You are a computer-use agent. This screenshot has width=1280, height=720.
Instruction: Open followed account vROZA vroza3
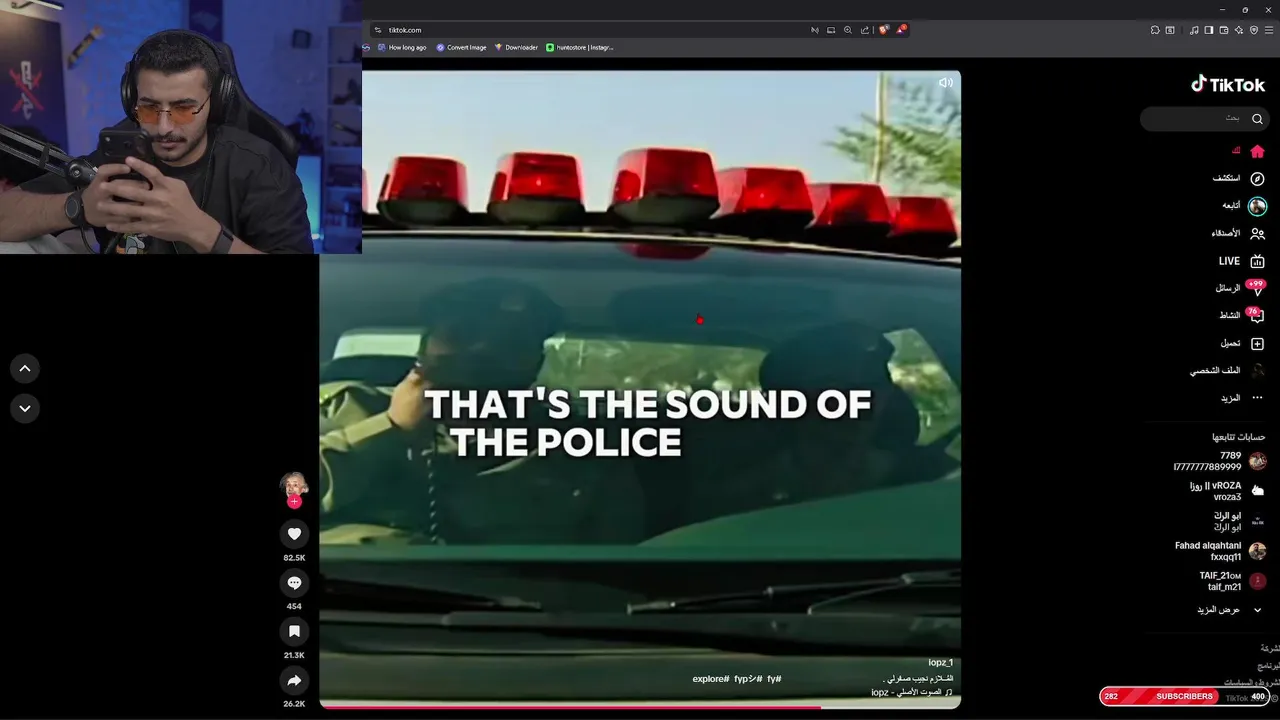[x=1228, y=491]
